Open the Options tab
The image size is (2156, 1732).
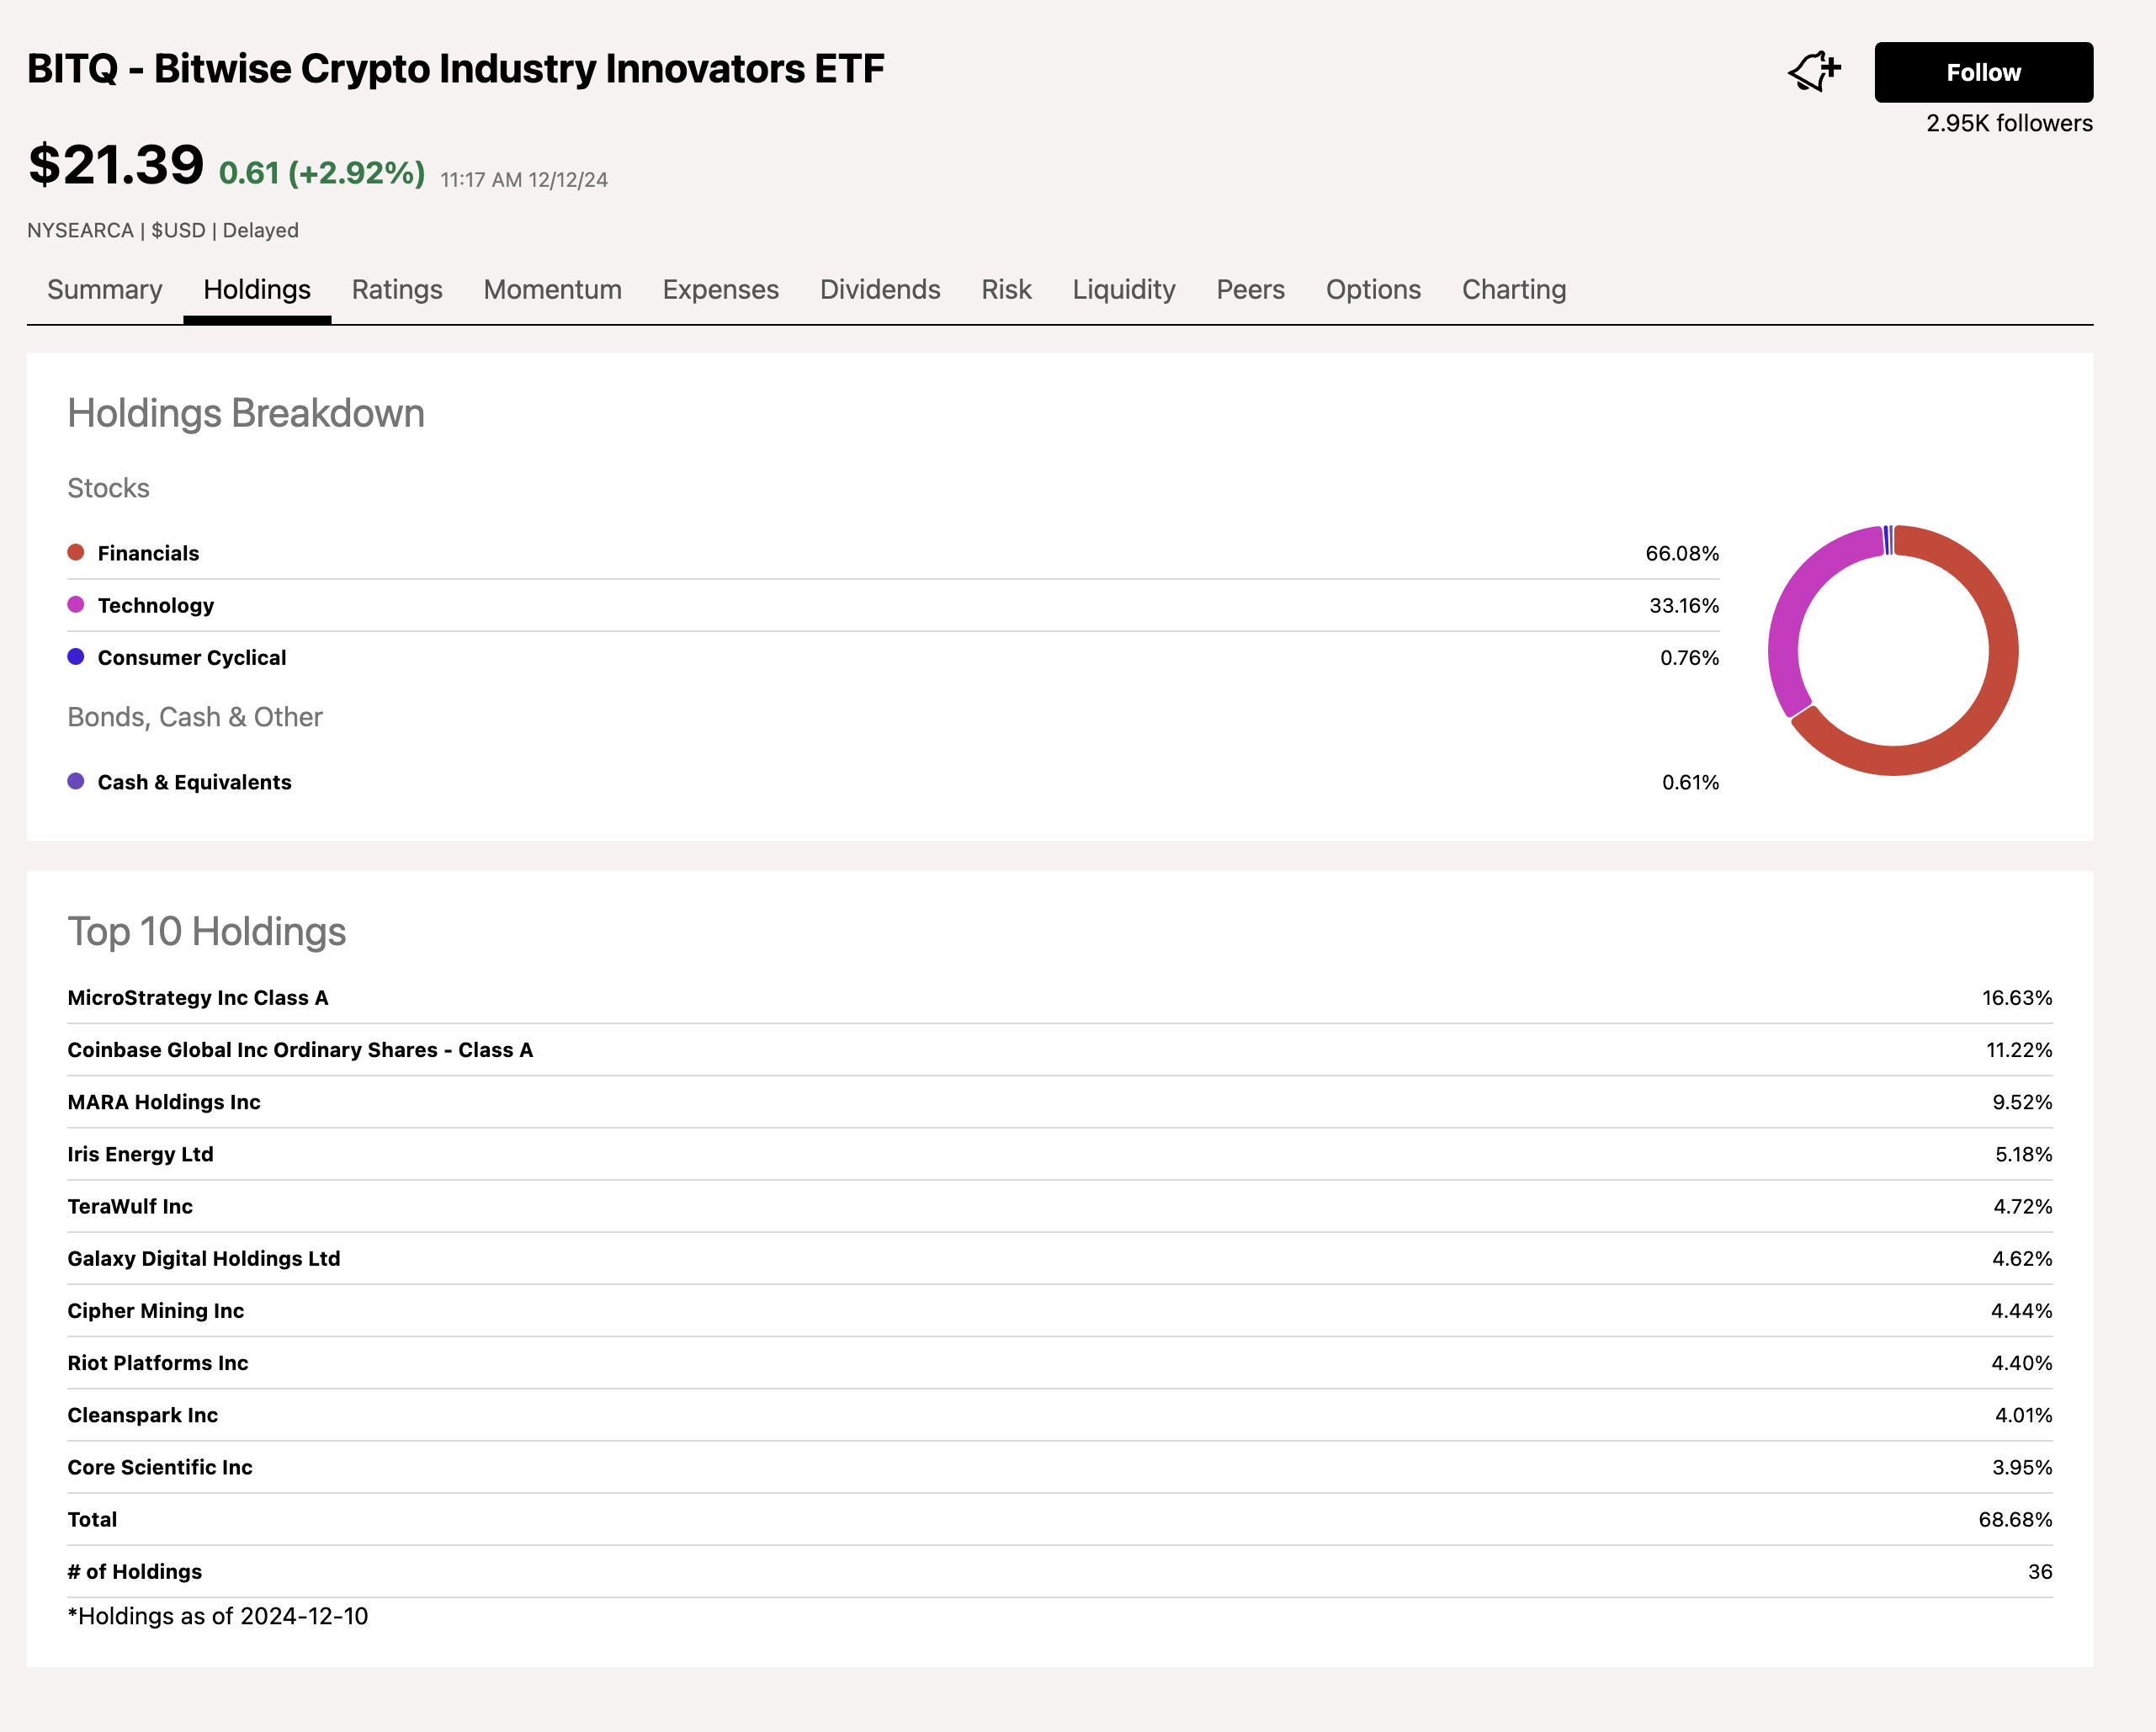(1372, 289)
